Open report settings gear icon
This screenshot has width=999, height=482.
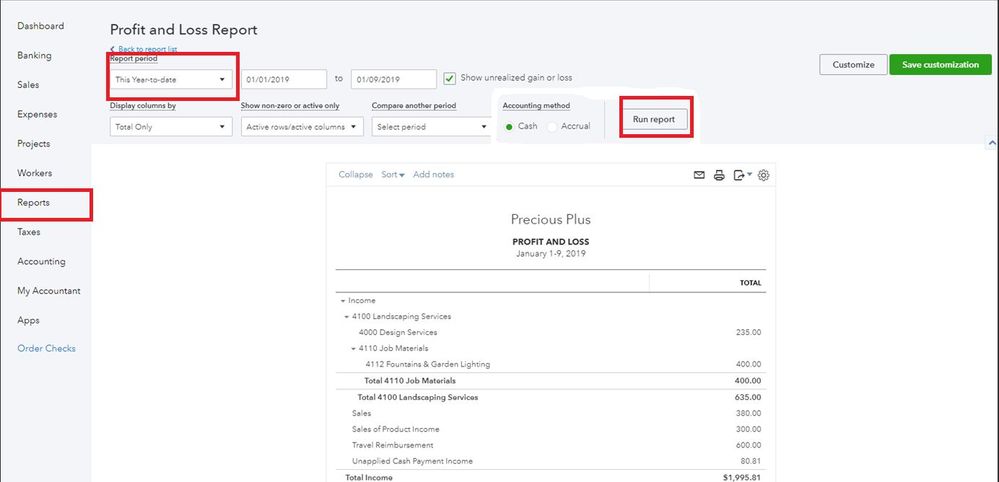tap(764, 175)
